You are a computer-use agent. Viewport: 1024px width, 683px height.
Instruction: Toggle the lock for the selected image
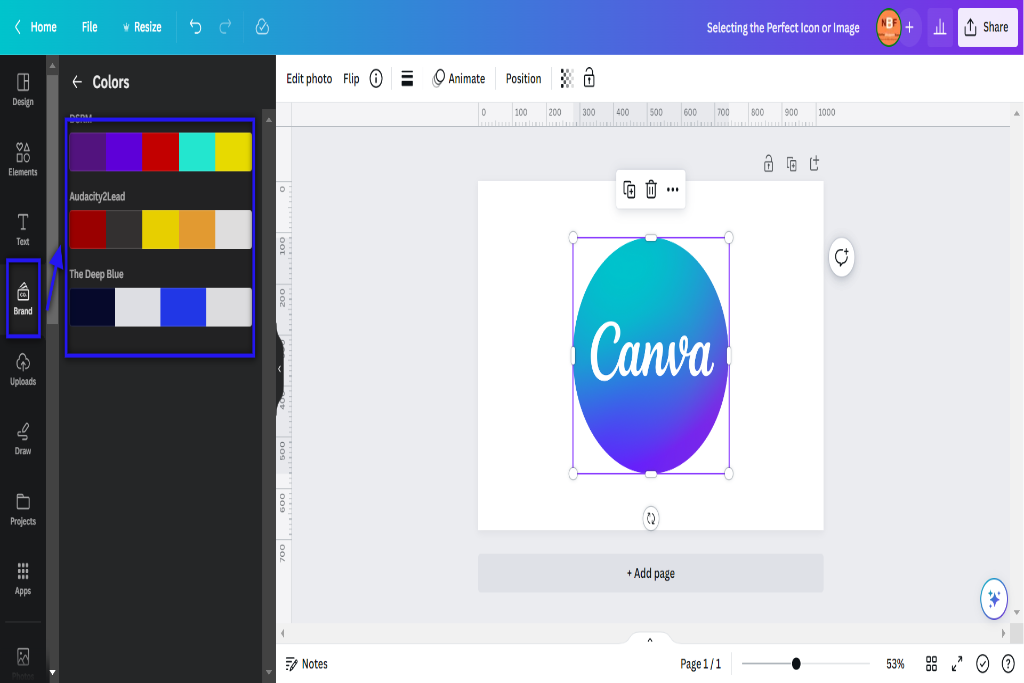589,78
